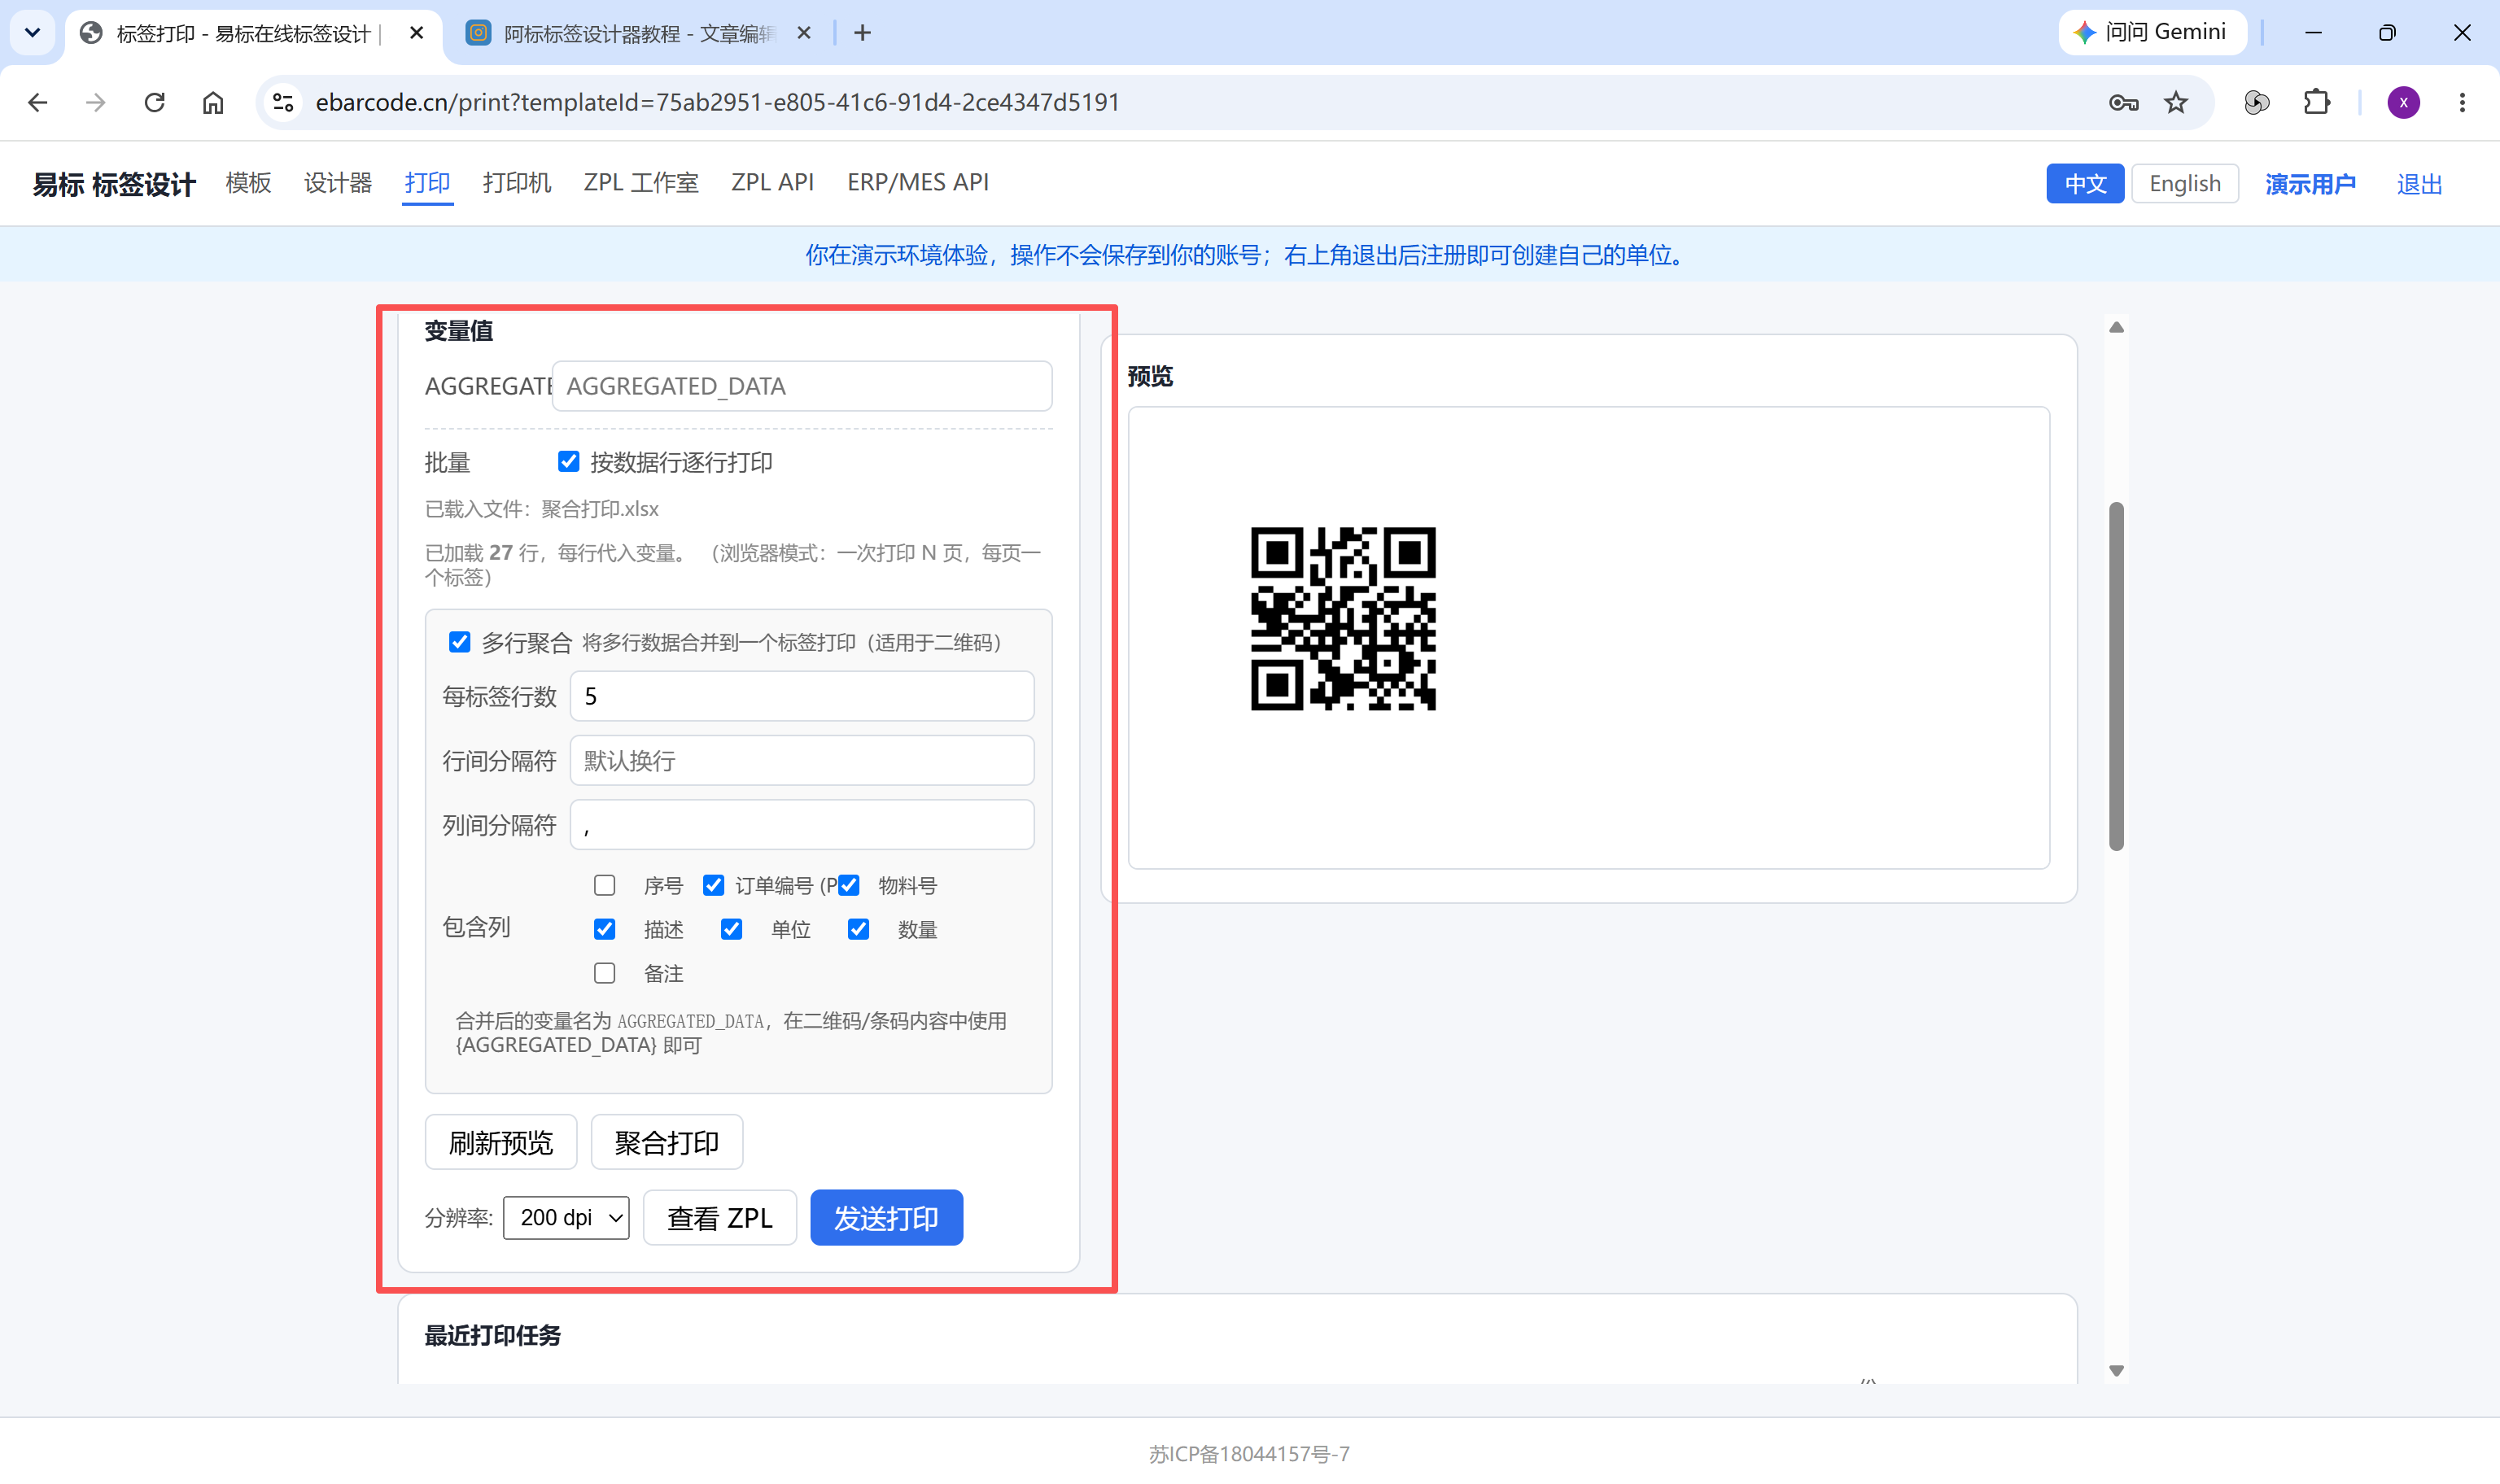2500x1484 pixels.
Task: Open the ERP/MES API navigation item
Action: click(x=917, y=183)
